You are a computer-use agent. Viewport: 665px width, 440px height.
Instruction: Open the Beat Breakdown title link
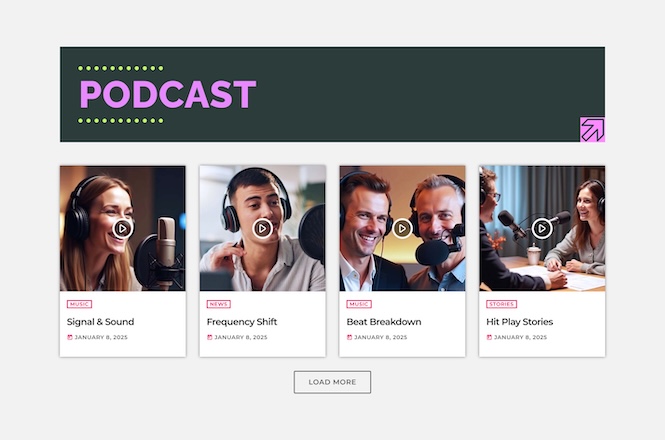pyautogui.click(x=384, y=322)
